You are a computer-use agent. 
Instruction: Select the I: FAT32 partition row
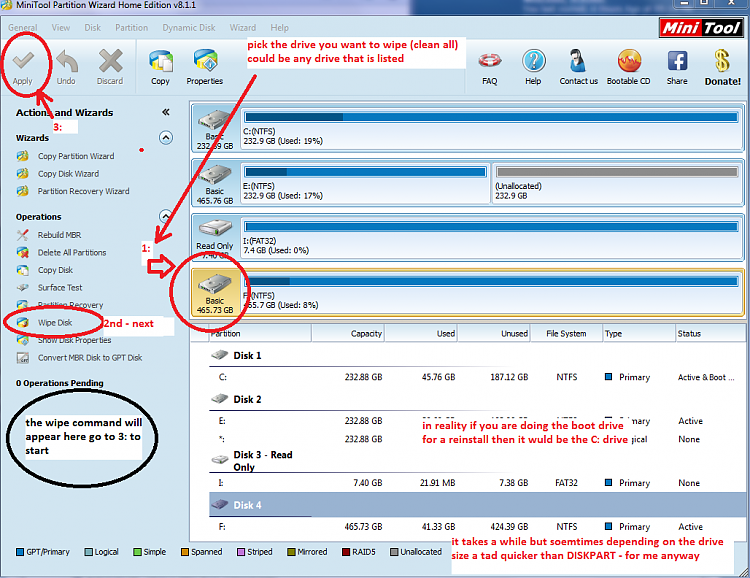pyautogui.click(x=476, y=483)
